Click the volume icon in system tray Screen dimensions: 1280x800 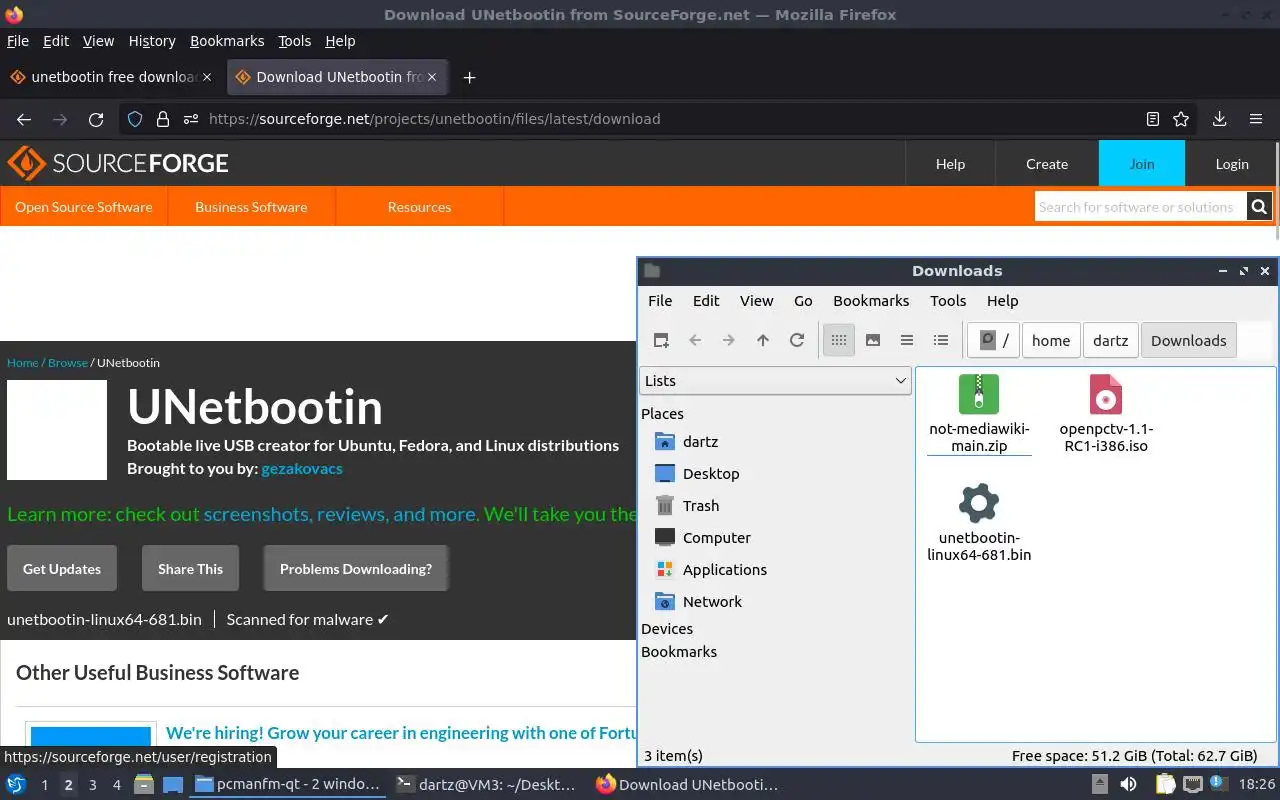[1128, 785]
